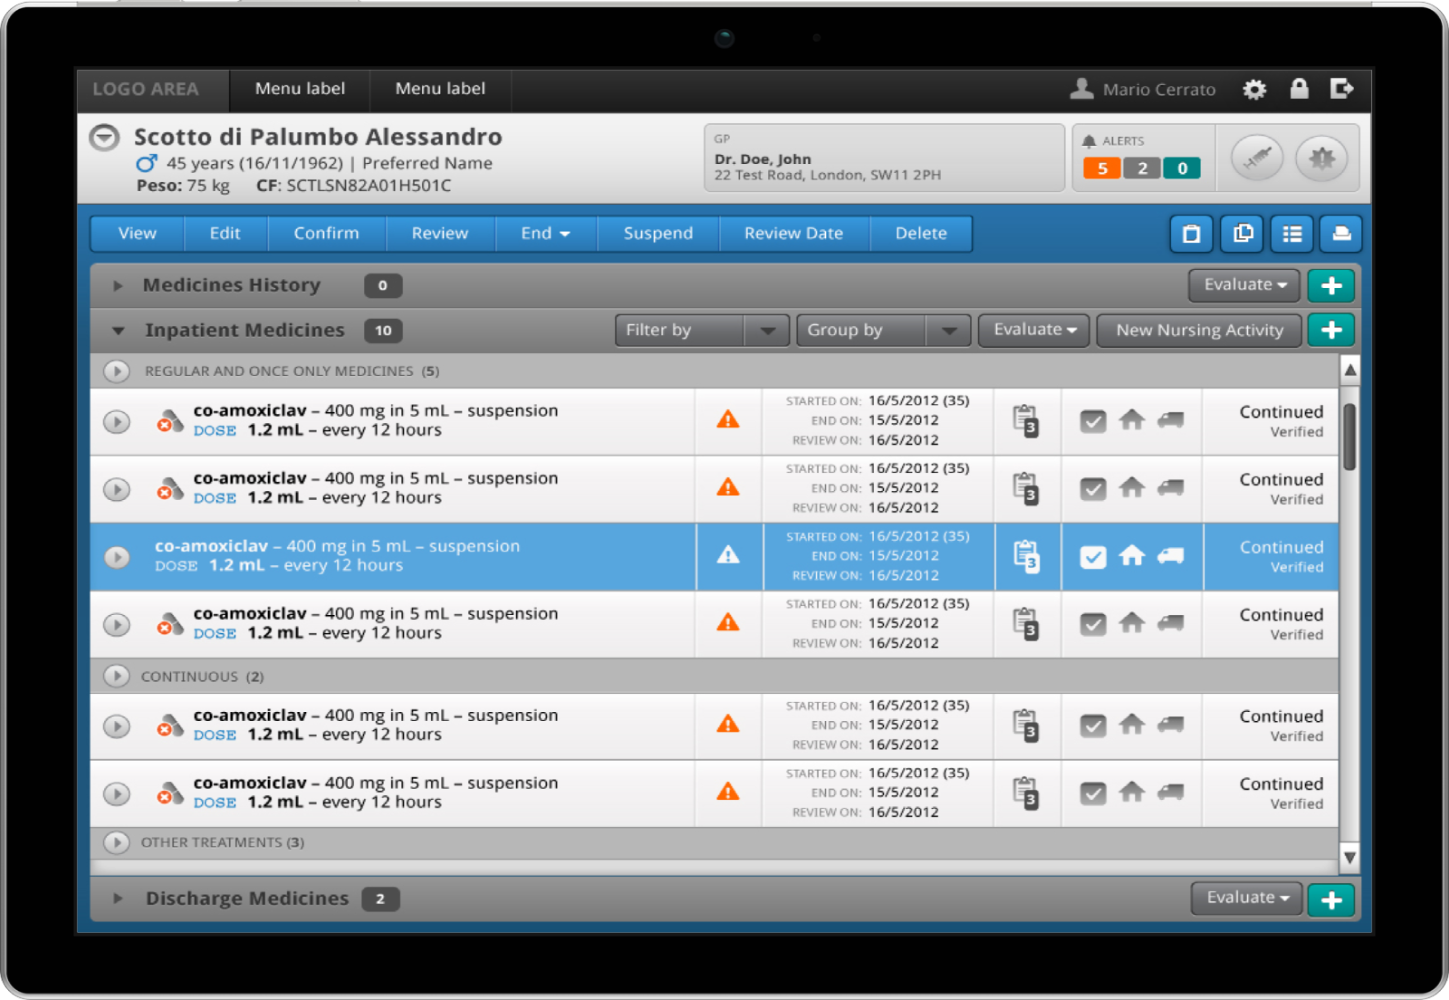Open clipboard notes icon in first Continuous row
Image resolution: width=1449 pixels, height=1000 pixels.
coord(1026,725)
